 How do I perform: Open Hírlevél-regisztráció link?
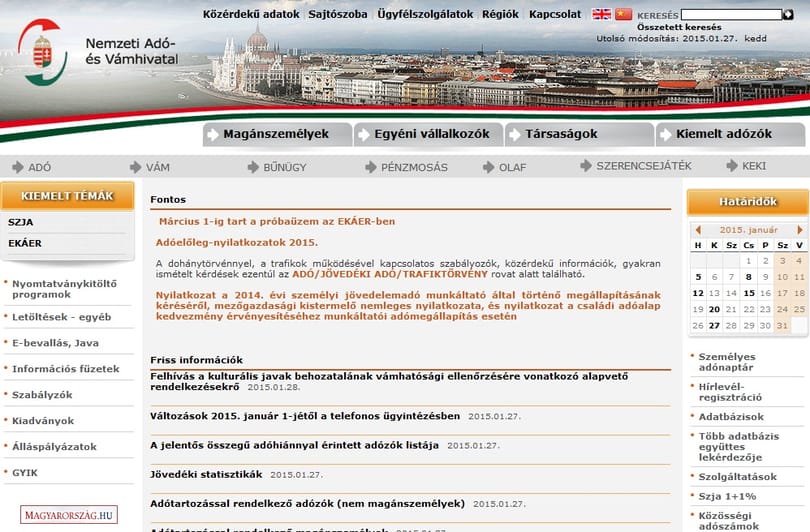coord(730,392)
